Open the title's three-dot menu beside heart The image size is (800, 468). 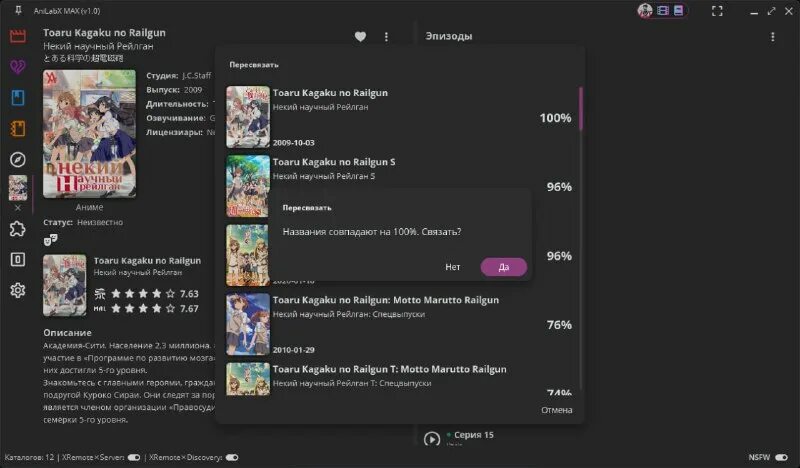386,37
